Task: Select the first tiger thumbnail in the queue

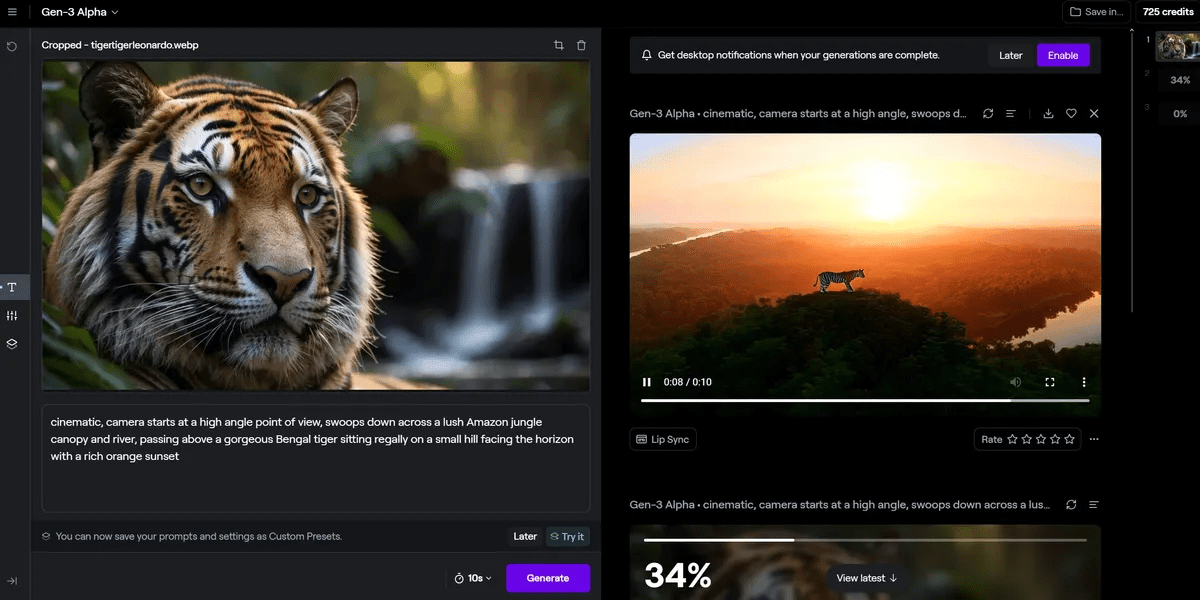Action: pyautogui.click(x=1175, y=46)
